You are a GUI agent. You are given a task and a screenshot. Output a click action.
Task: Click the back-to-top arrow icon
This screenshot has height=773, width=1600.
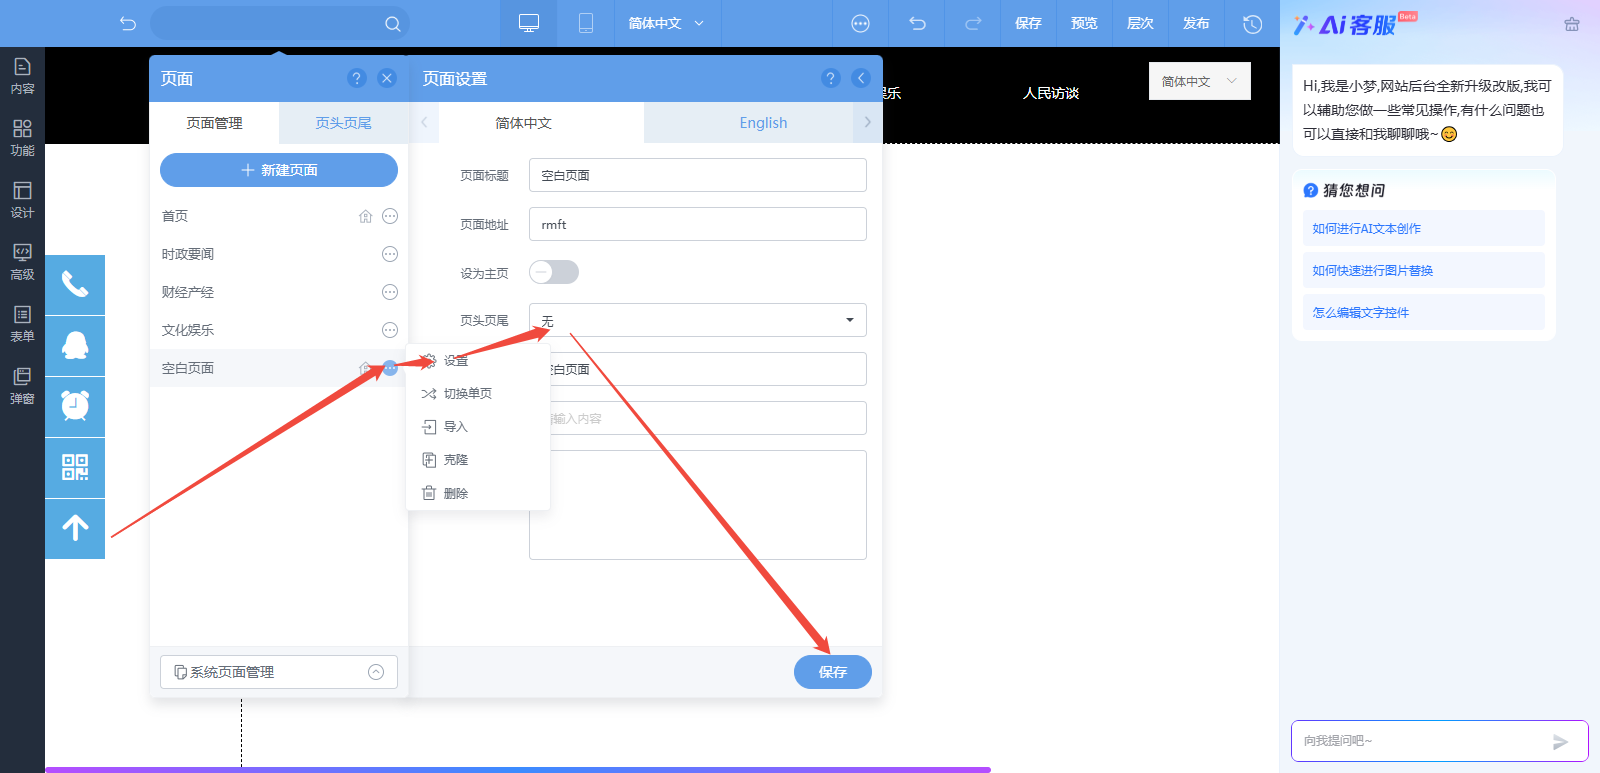click(75, 529)
